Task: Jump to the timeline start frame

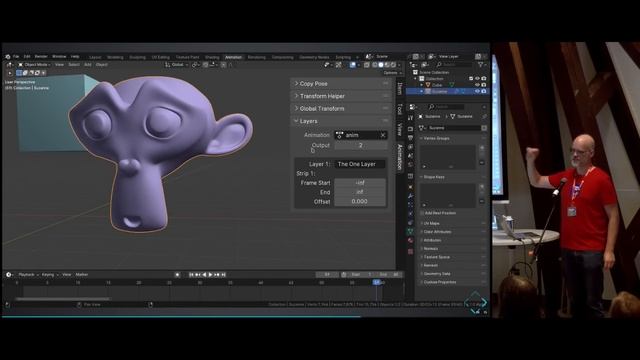Action: [191, 275]
